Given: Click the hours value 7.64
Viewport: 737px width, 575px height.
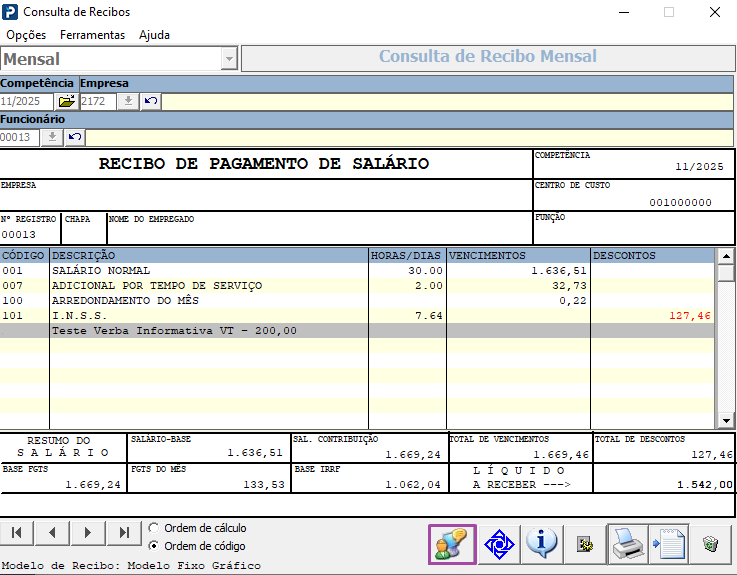Looking at the screenshot, I should click(429, 315).
